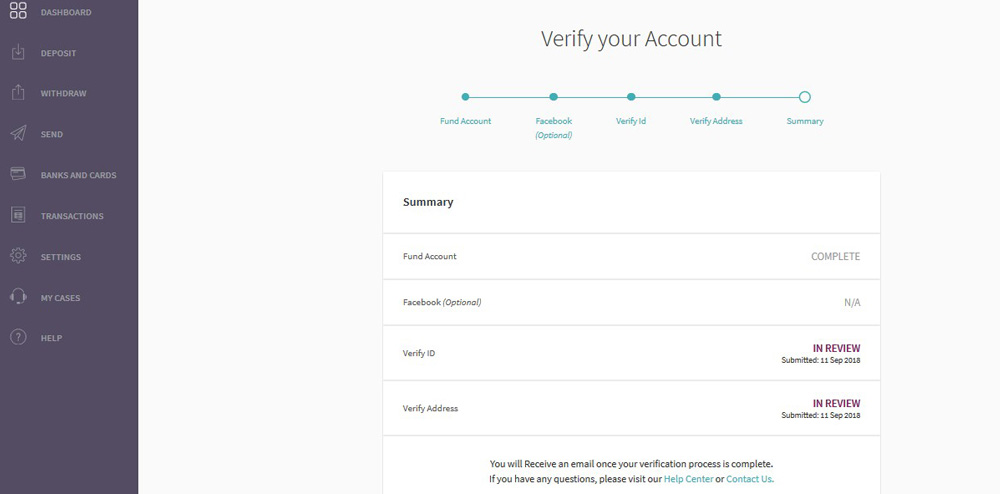The width and height of the screenshot is (1000, 494).
Task: Select the Facebook optional step dot
Action: pos(553,97)
